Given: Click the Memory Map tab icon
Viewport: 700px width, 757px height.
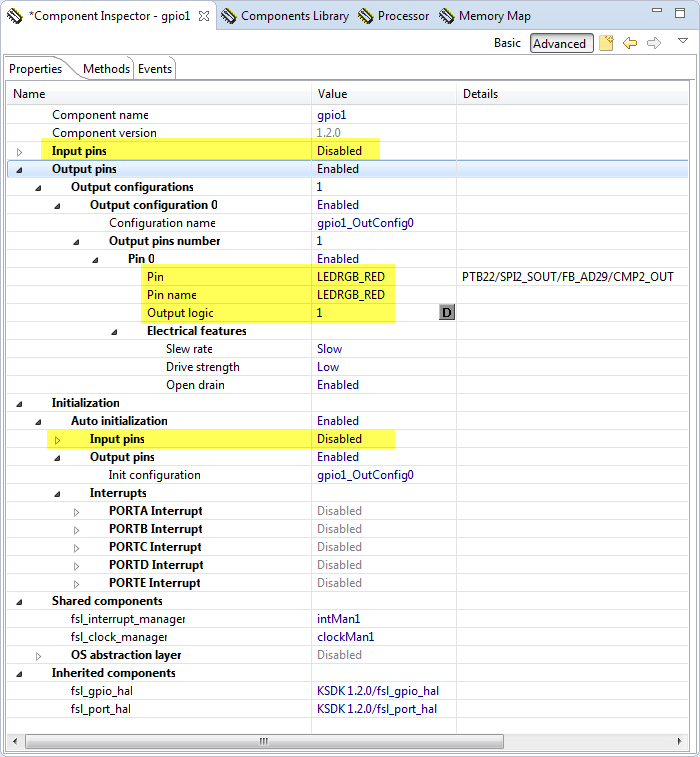Looking at the screenshot, I should click(447, 16).
